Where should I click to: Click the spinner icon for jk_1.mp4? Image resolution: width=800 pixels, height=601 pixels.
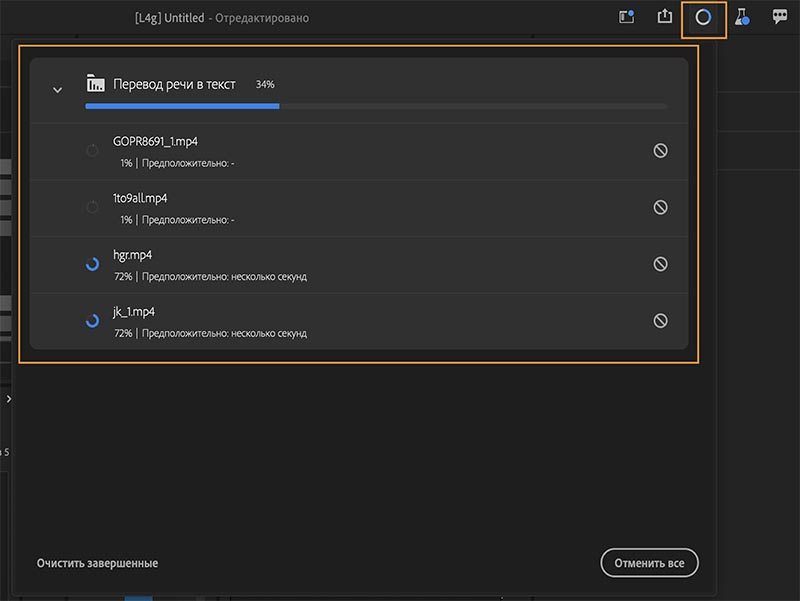tap(92, 320)
